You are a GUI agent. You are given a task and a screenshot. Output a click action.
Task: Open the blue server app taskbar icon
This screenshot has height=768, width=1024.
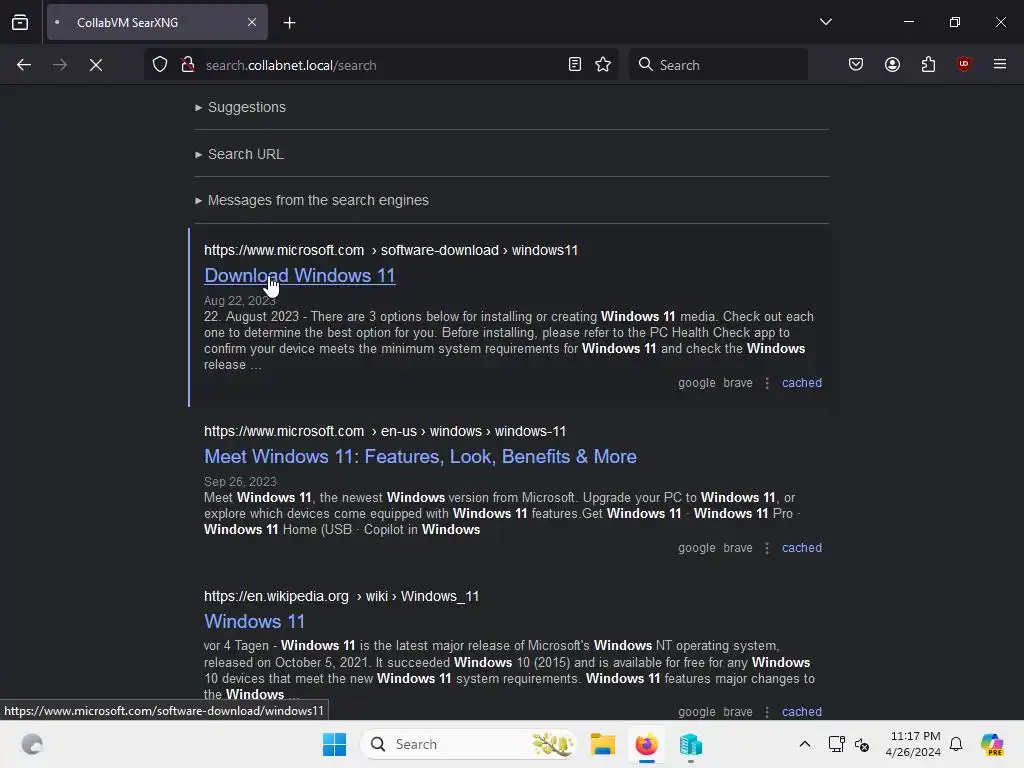point(690,744)
